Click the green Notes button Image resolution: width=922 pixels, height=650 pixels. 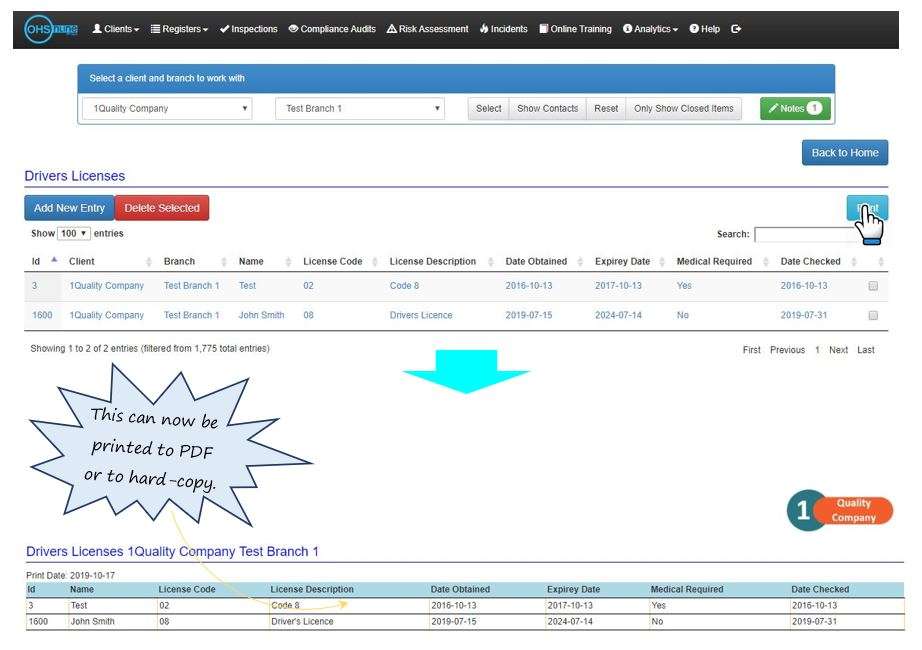[795, 109]
